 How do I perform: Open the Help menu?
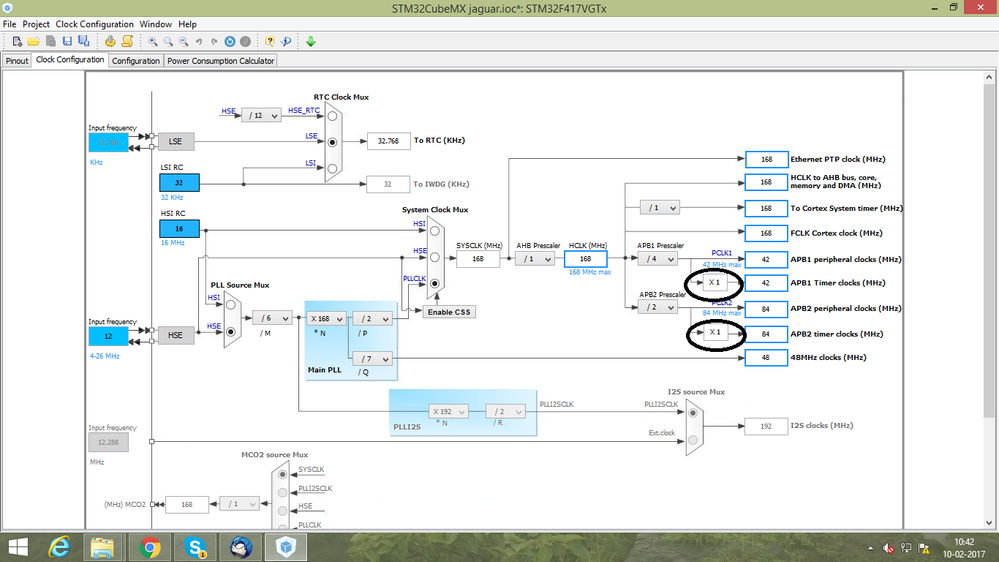pyautogui.click(x=187, y=24)
